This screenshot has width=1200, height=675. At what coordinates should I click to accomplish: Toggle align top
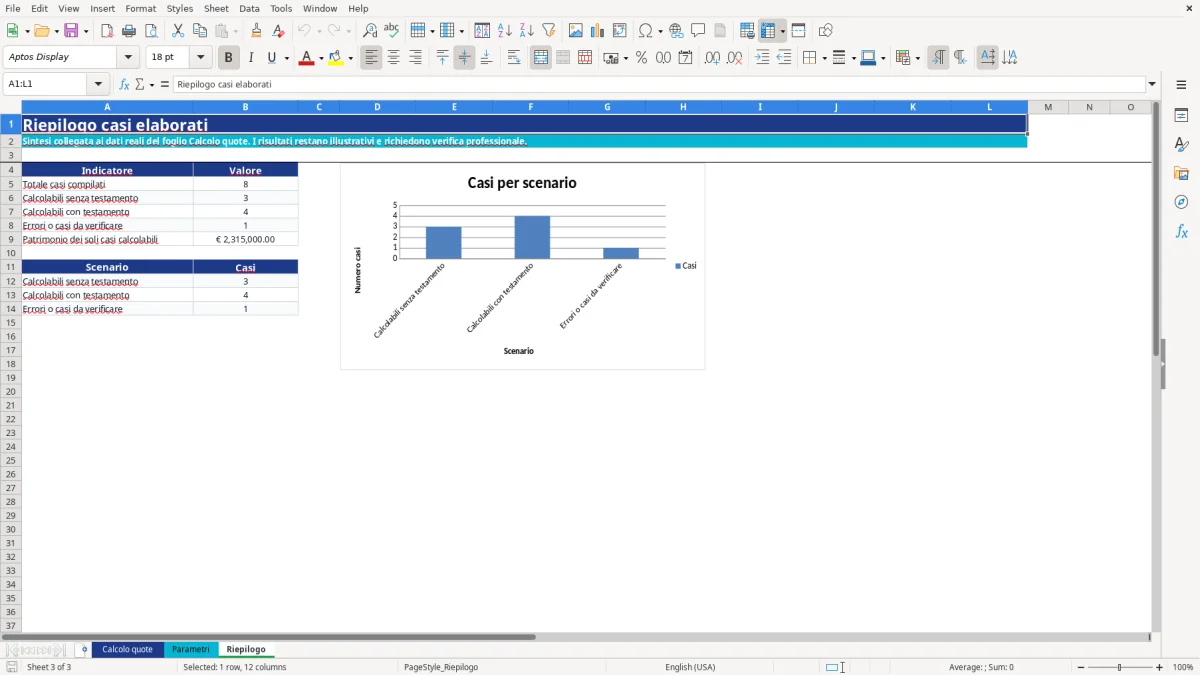pyautogui.click(x=442, y=58)
